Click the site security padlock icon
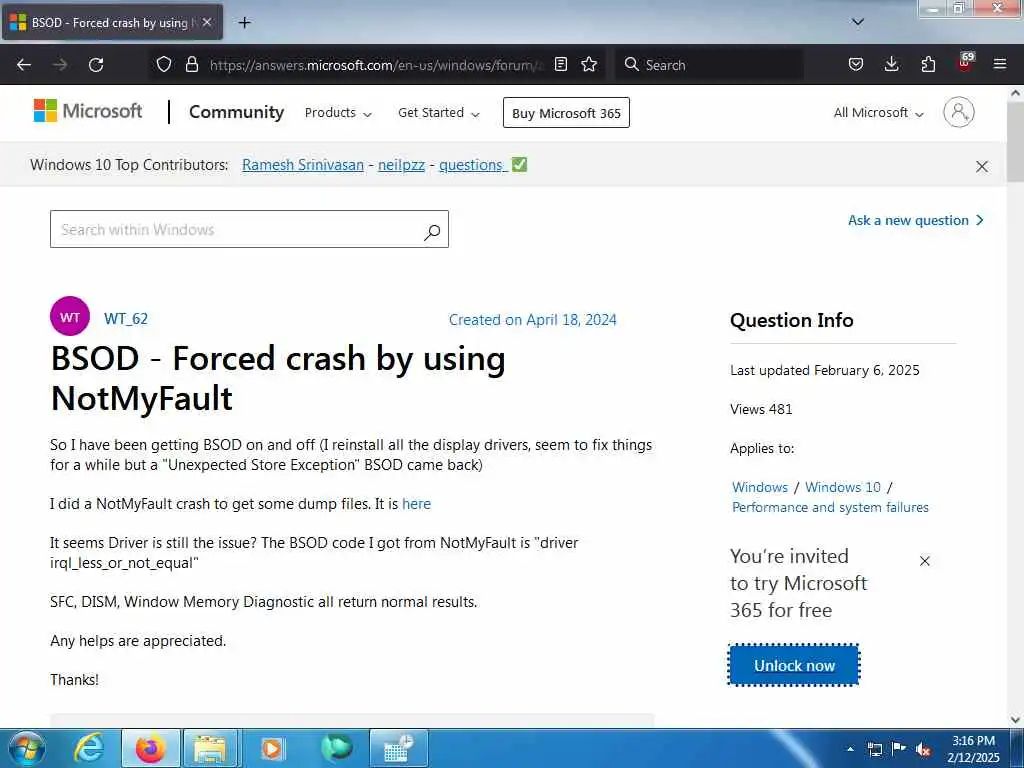The image size is (1024, 768). click(x=191, y=65)
